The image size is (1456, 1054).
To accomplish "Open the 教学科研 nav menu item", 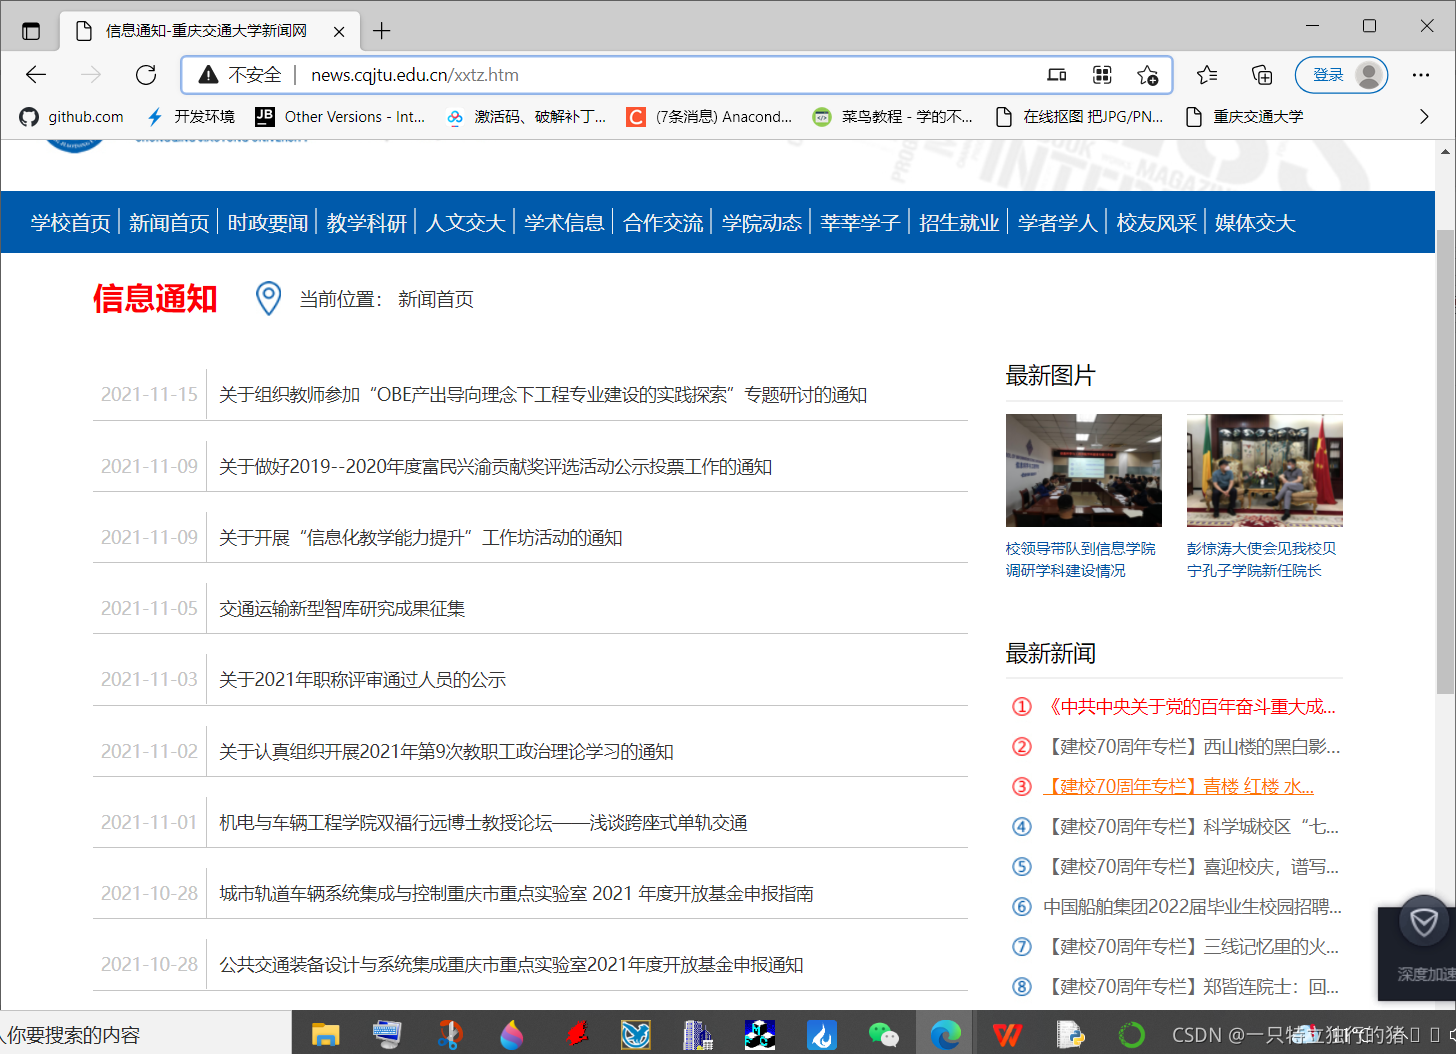I will tap(367, 223).
